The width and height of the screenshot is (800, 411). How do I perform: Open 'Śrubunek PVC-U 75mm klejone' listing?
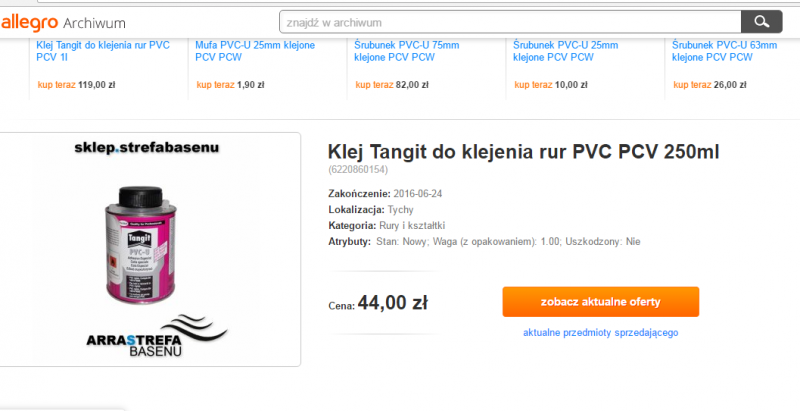[407, 51]
